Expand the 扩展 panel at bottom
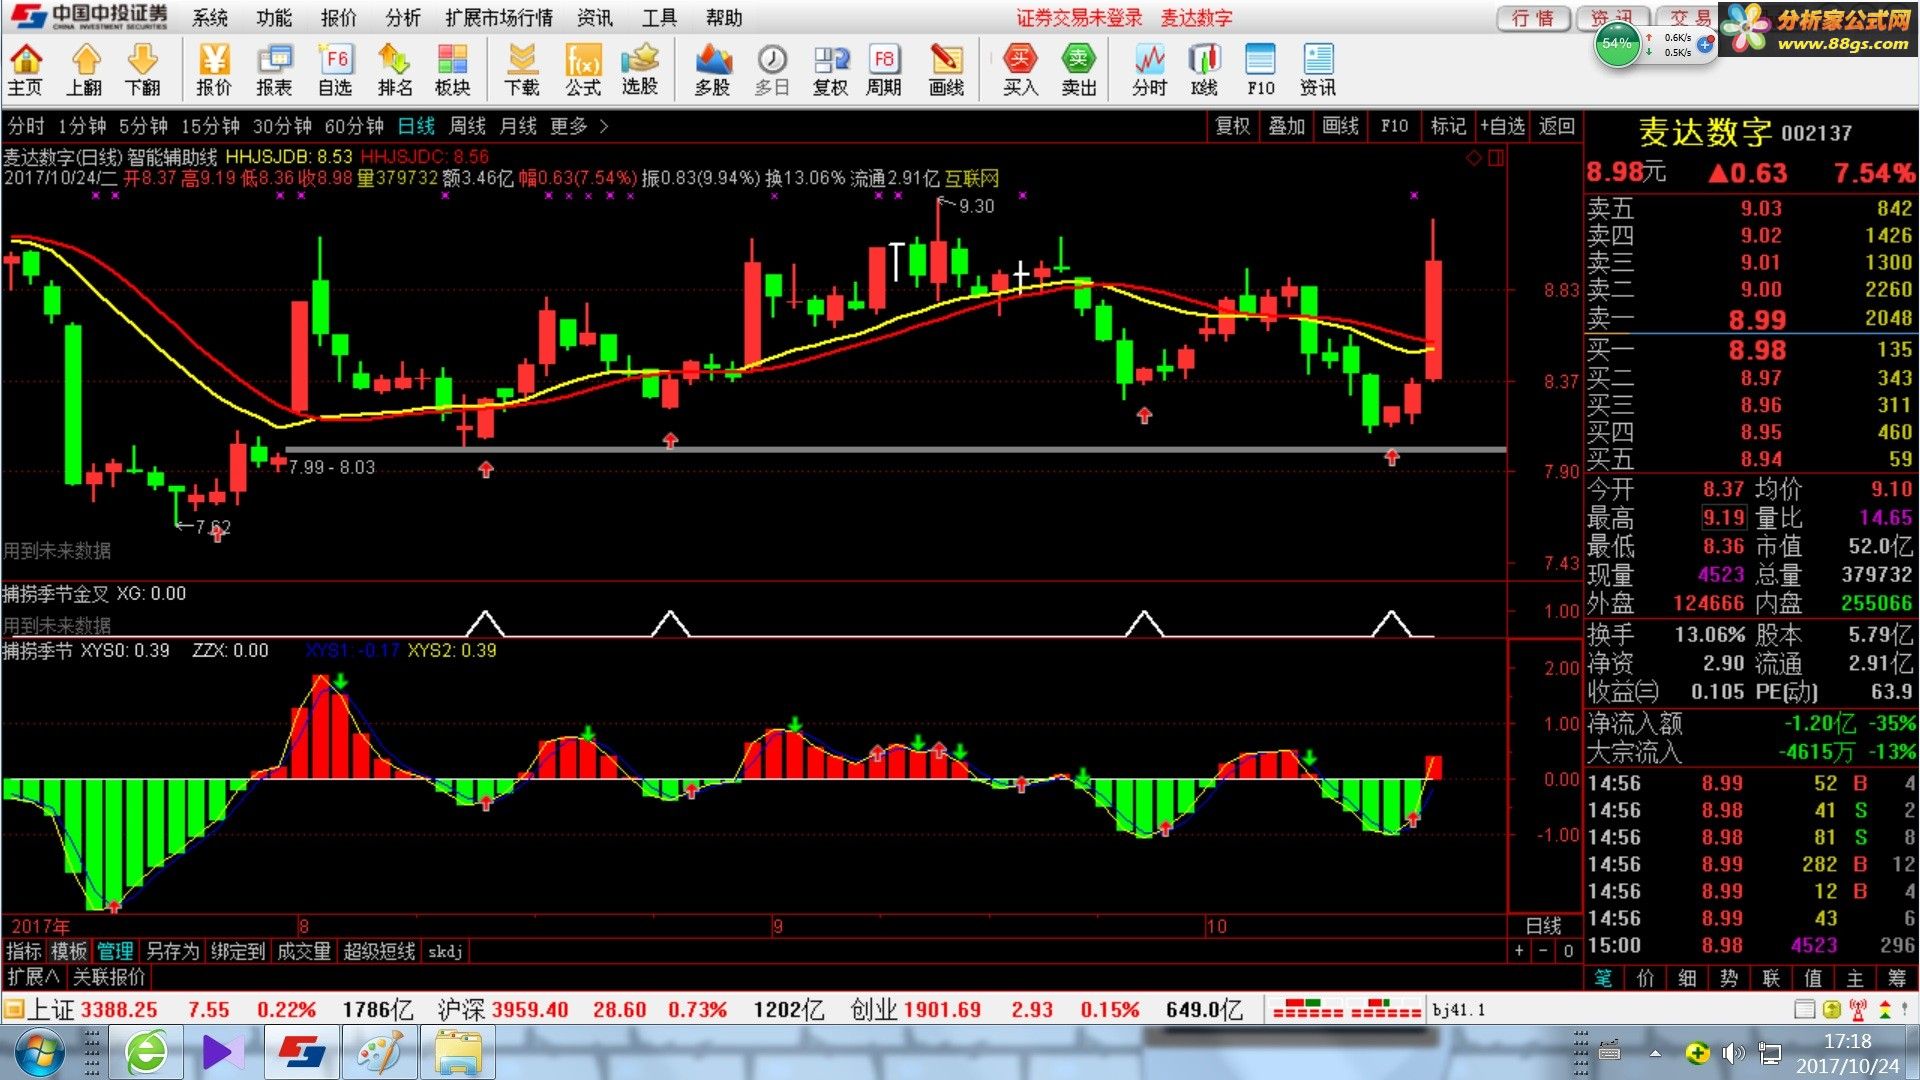The image size is (1920, 1080). [33, 977]
